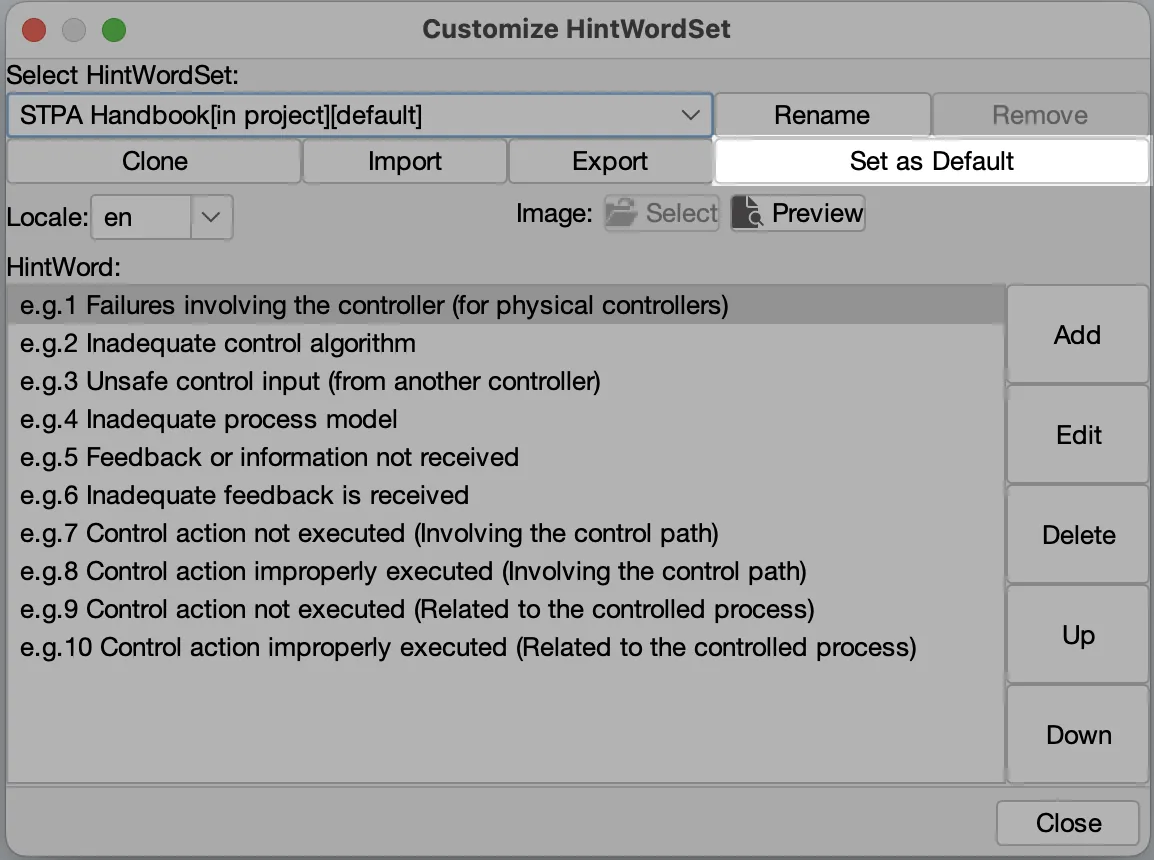
Task: Close the Customize HintWordSet dialog
Action: (x=1068, y=823)
